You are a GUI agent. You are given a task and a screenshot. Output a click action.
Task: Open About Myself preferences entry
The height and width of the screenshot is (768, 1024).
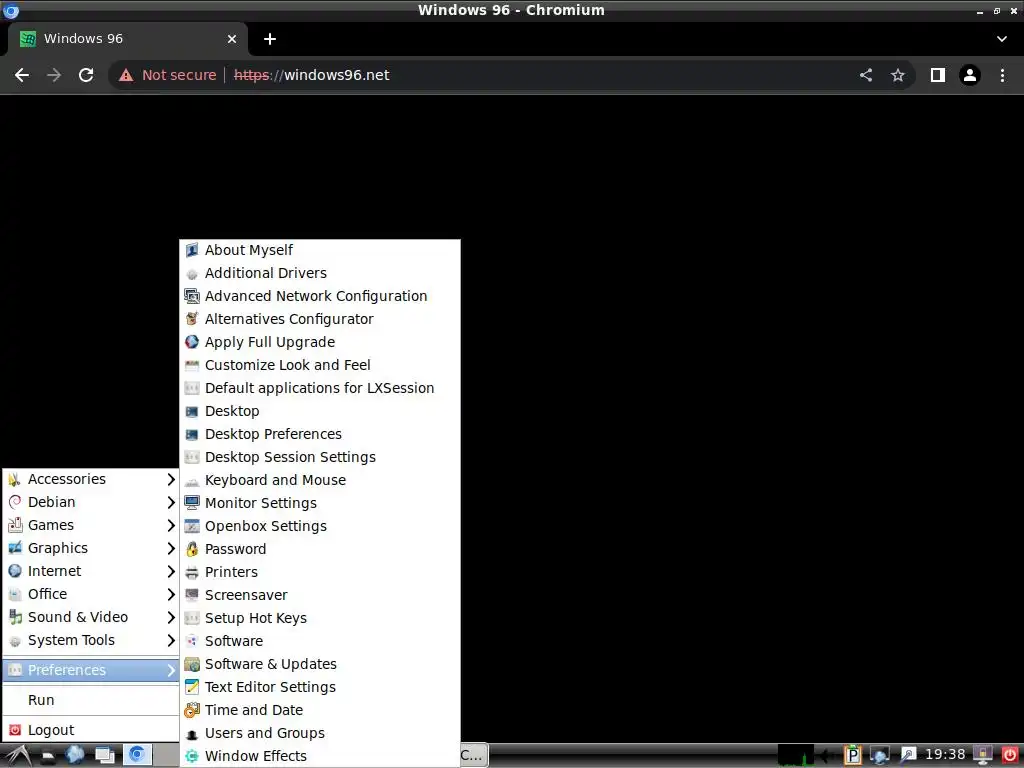[x=320, y=250]
